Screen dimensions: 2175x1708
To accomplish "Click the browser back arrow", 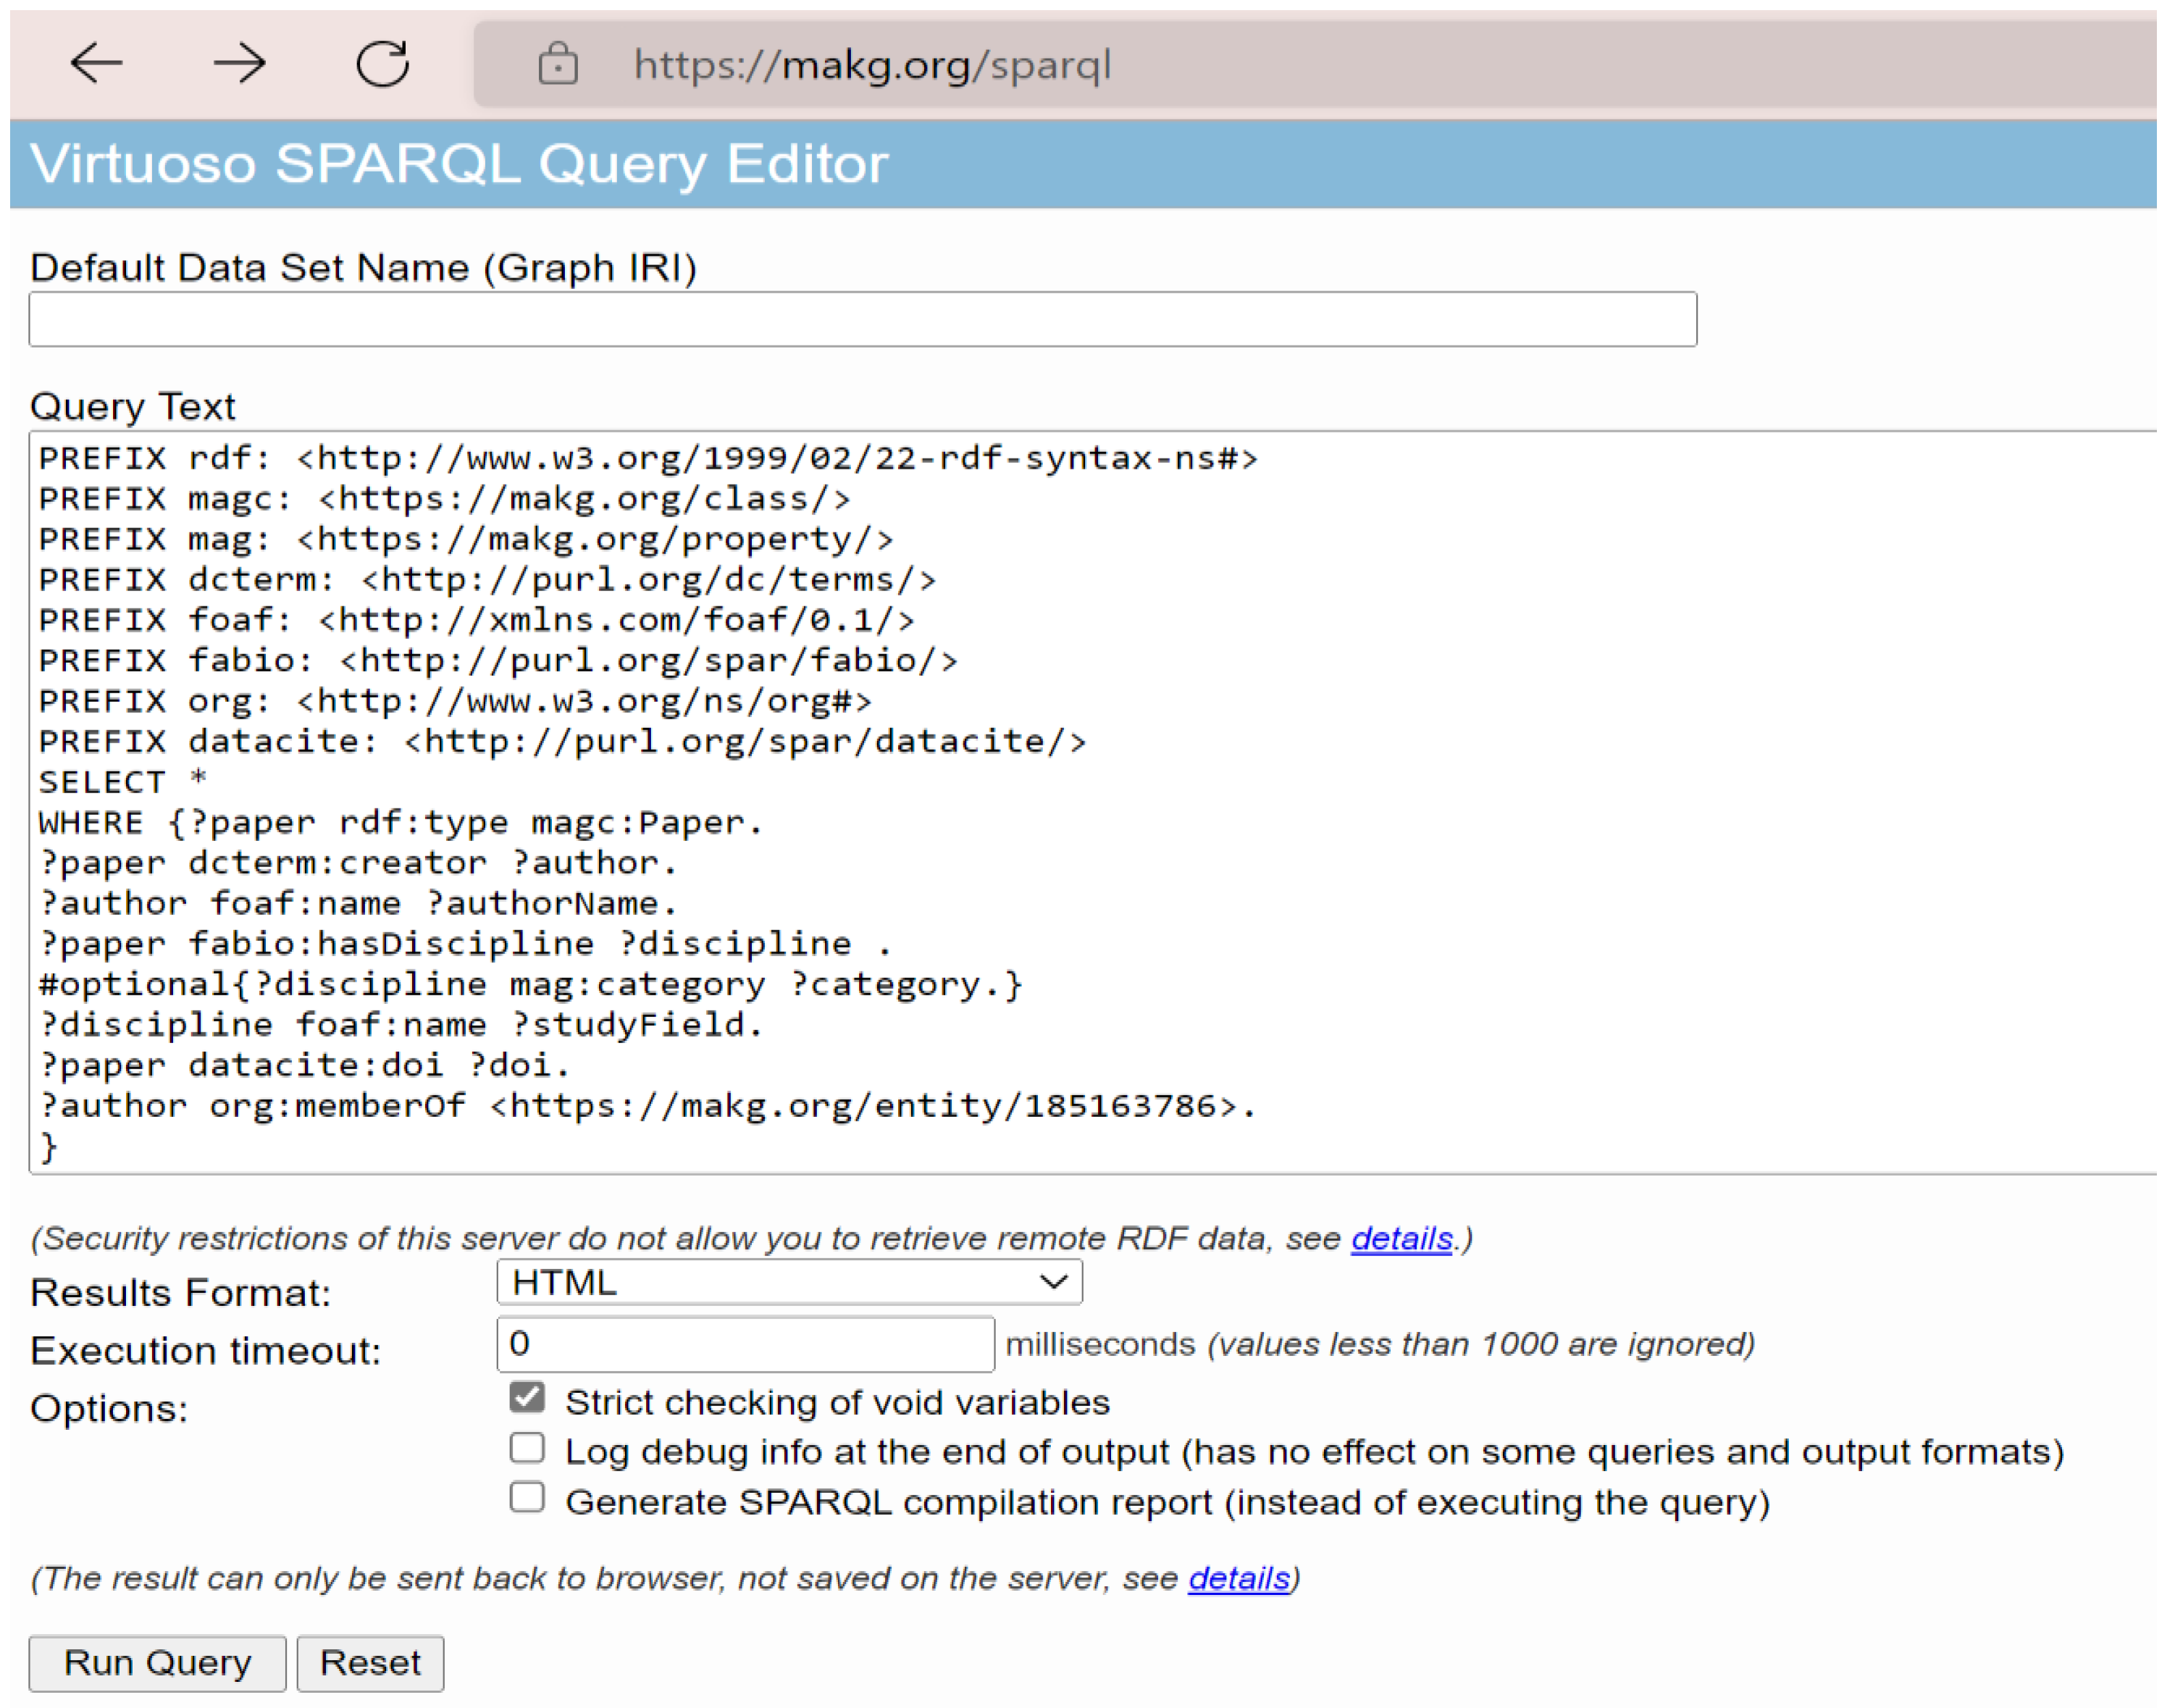I will [x=96, y=64].
